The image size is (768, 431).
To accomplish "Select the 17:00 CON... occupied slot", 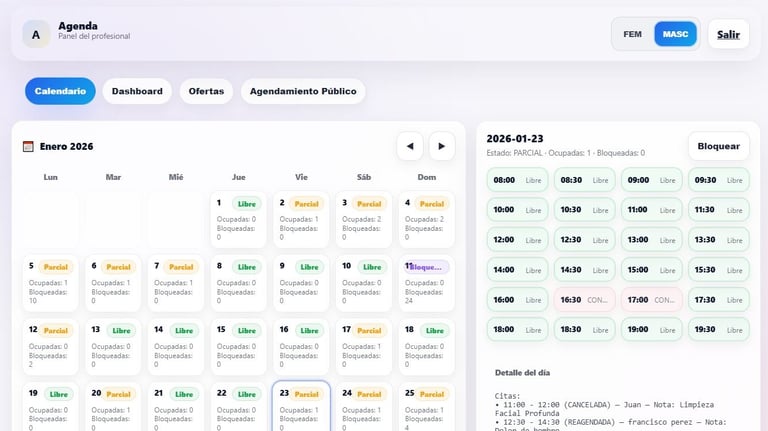I will (x=651, y=300).
